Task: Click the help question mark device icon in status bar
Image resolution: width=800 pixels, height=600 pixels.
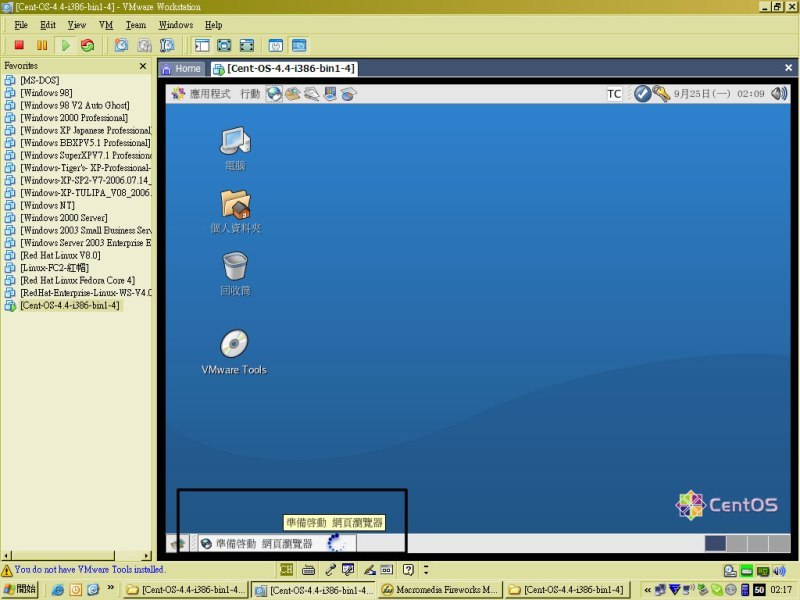Action: point(408,570)
